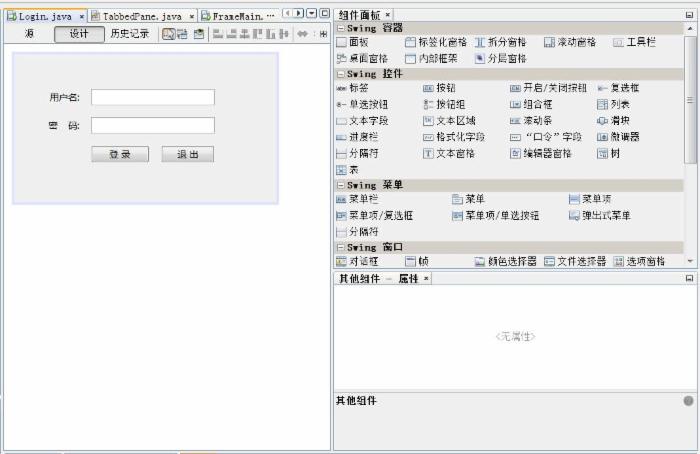700x454 pixels.
Task: Pick the 标签 (Label) control
Action: [353, 88]
